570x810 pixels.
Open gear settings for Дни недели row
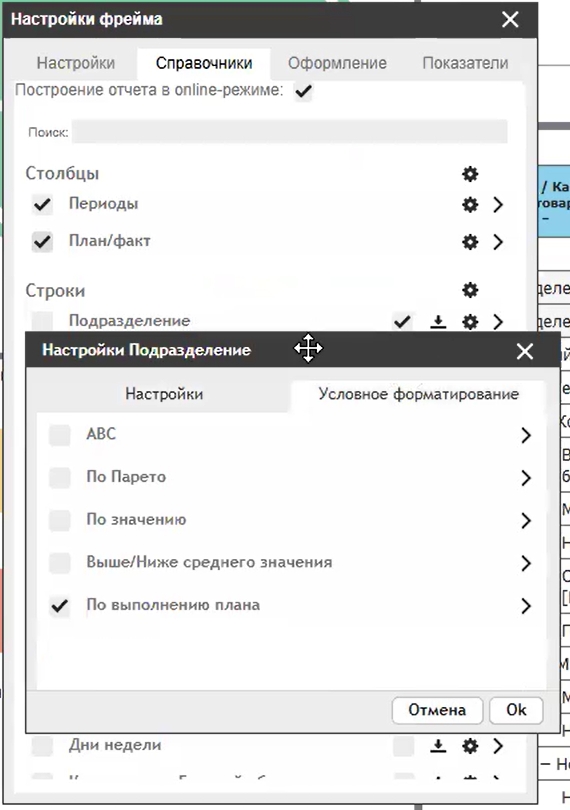point(470,745)
